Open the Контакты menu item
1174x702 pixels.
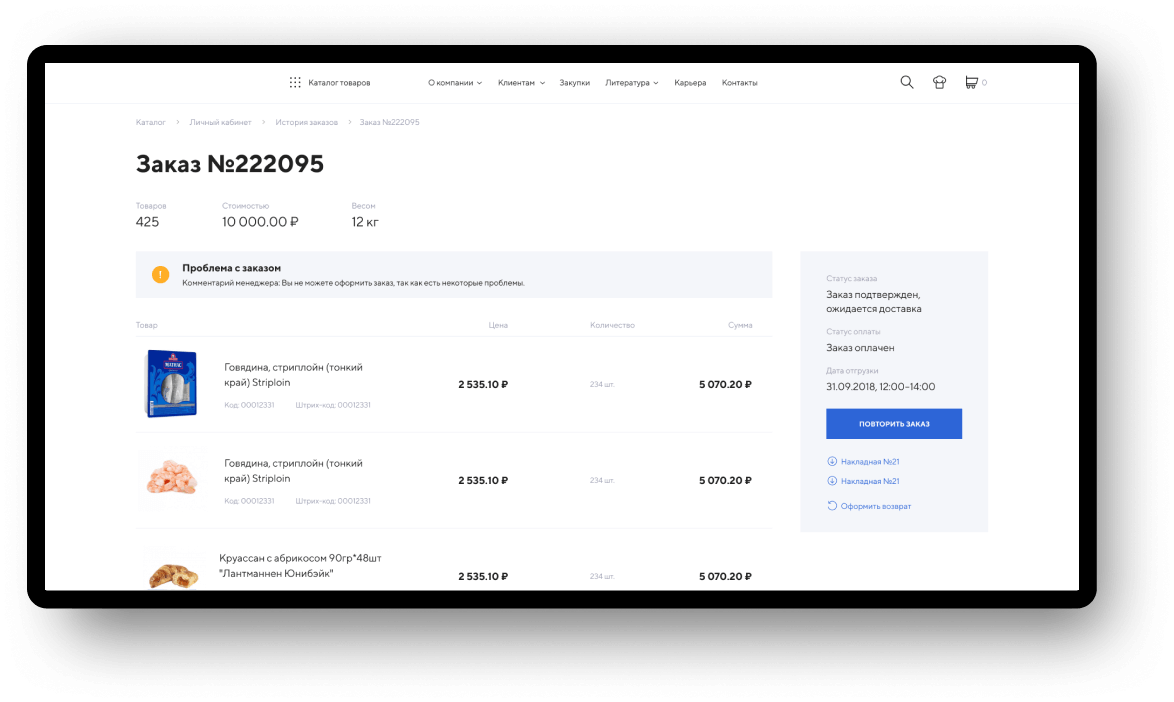point(740,83)
